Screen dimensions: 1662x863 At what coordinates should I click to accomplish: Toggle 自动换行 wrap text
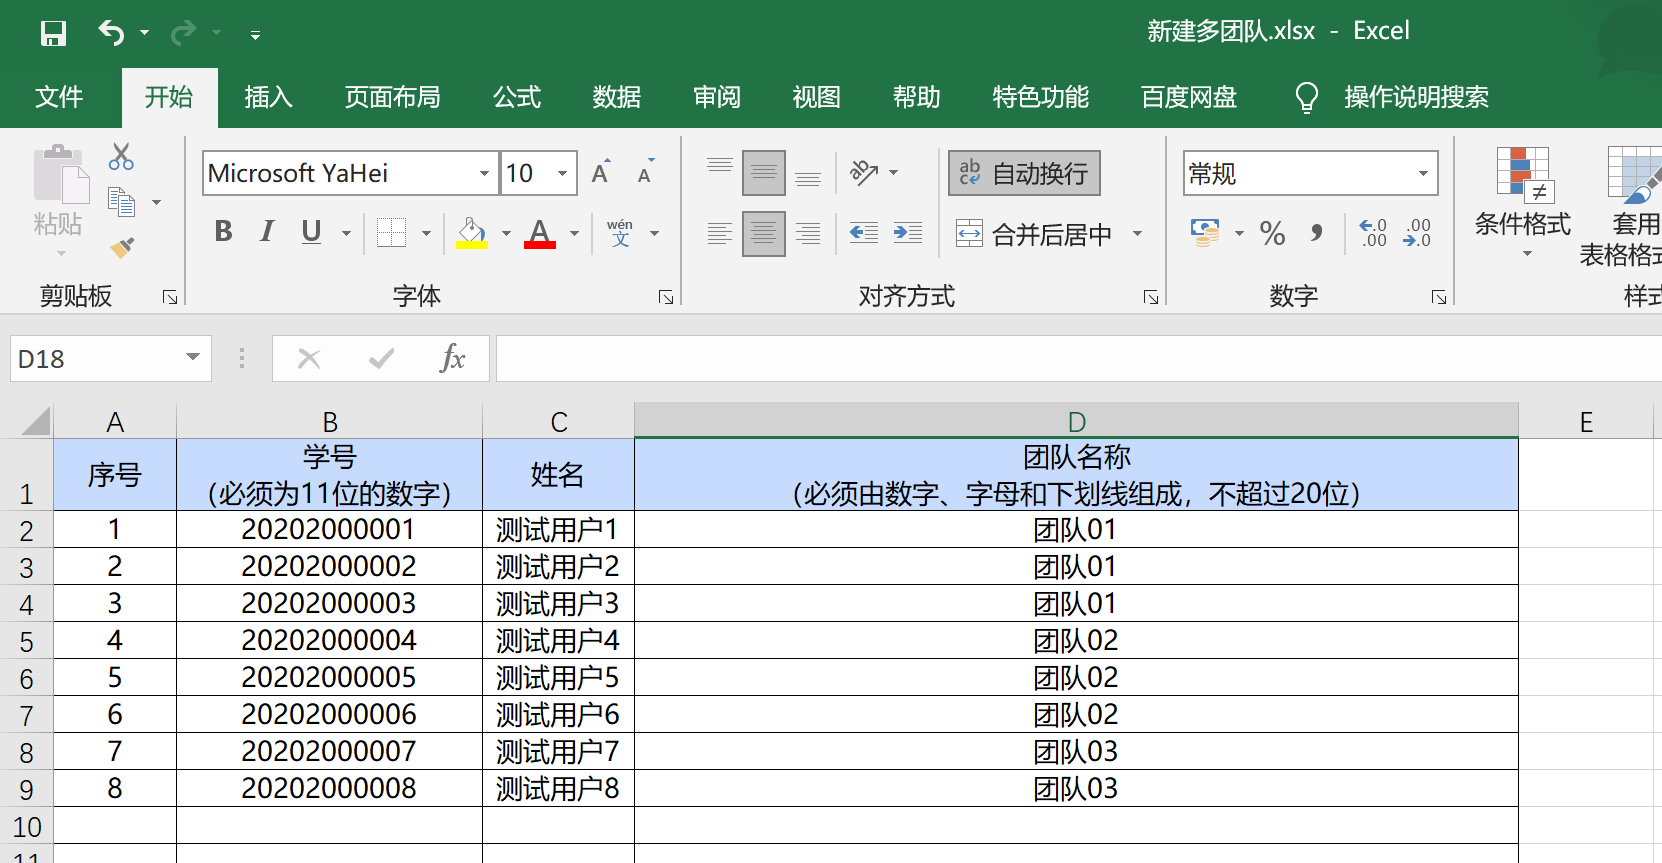click(x=1025, y=173)
